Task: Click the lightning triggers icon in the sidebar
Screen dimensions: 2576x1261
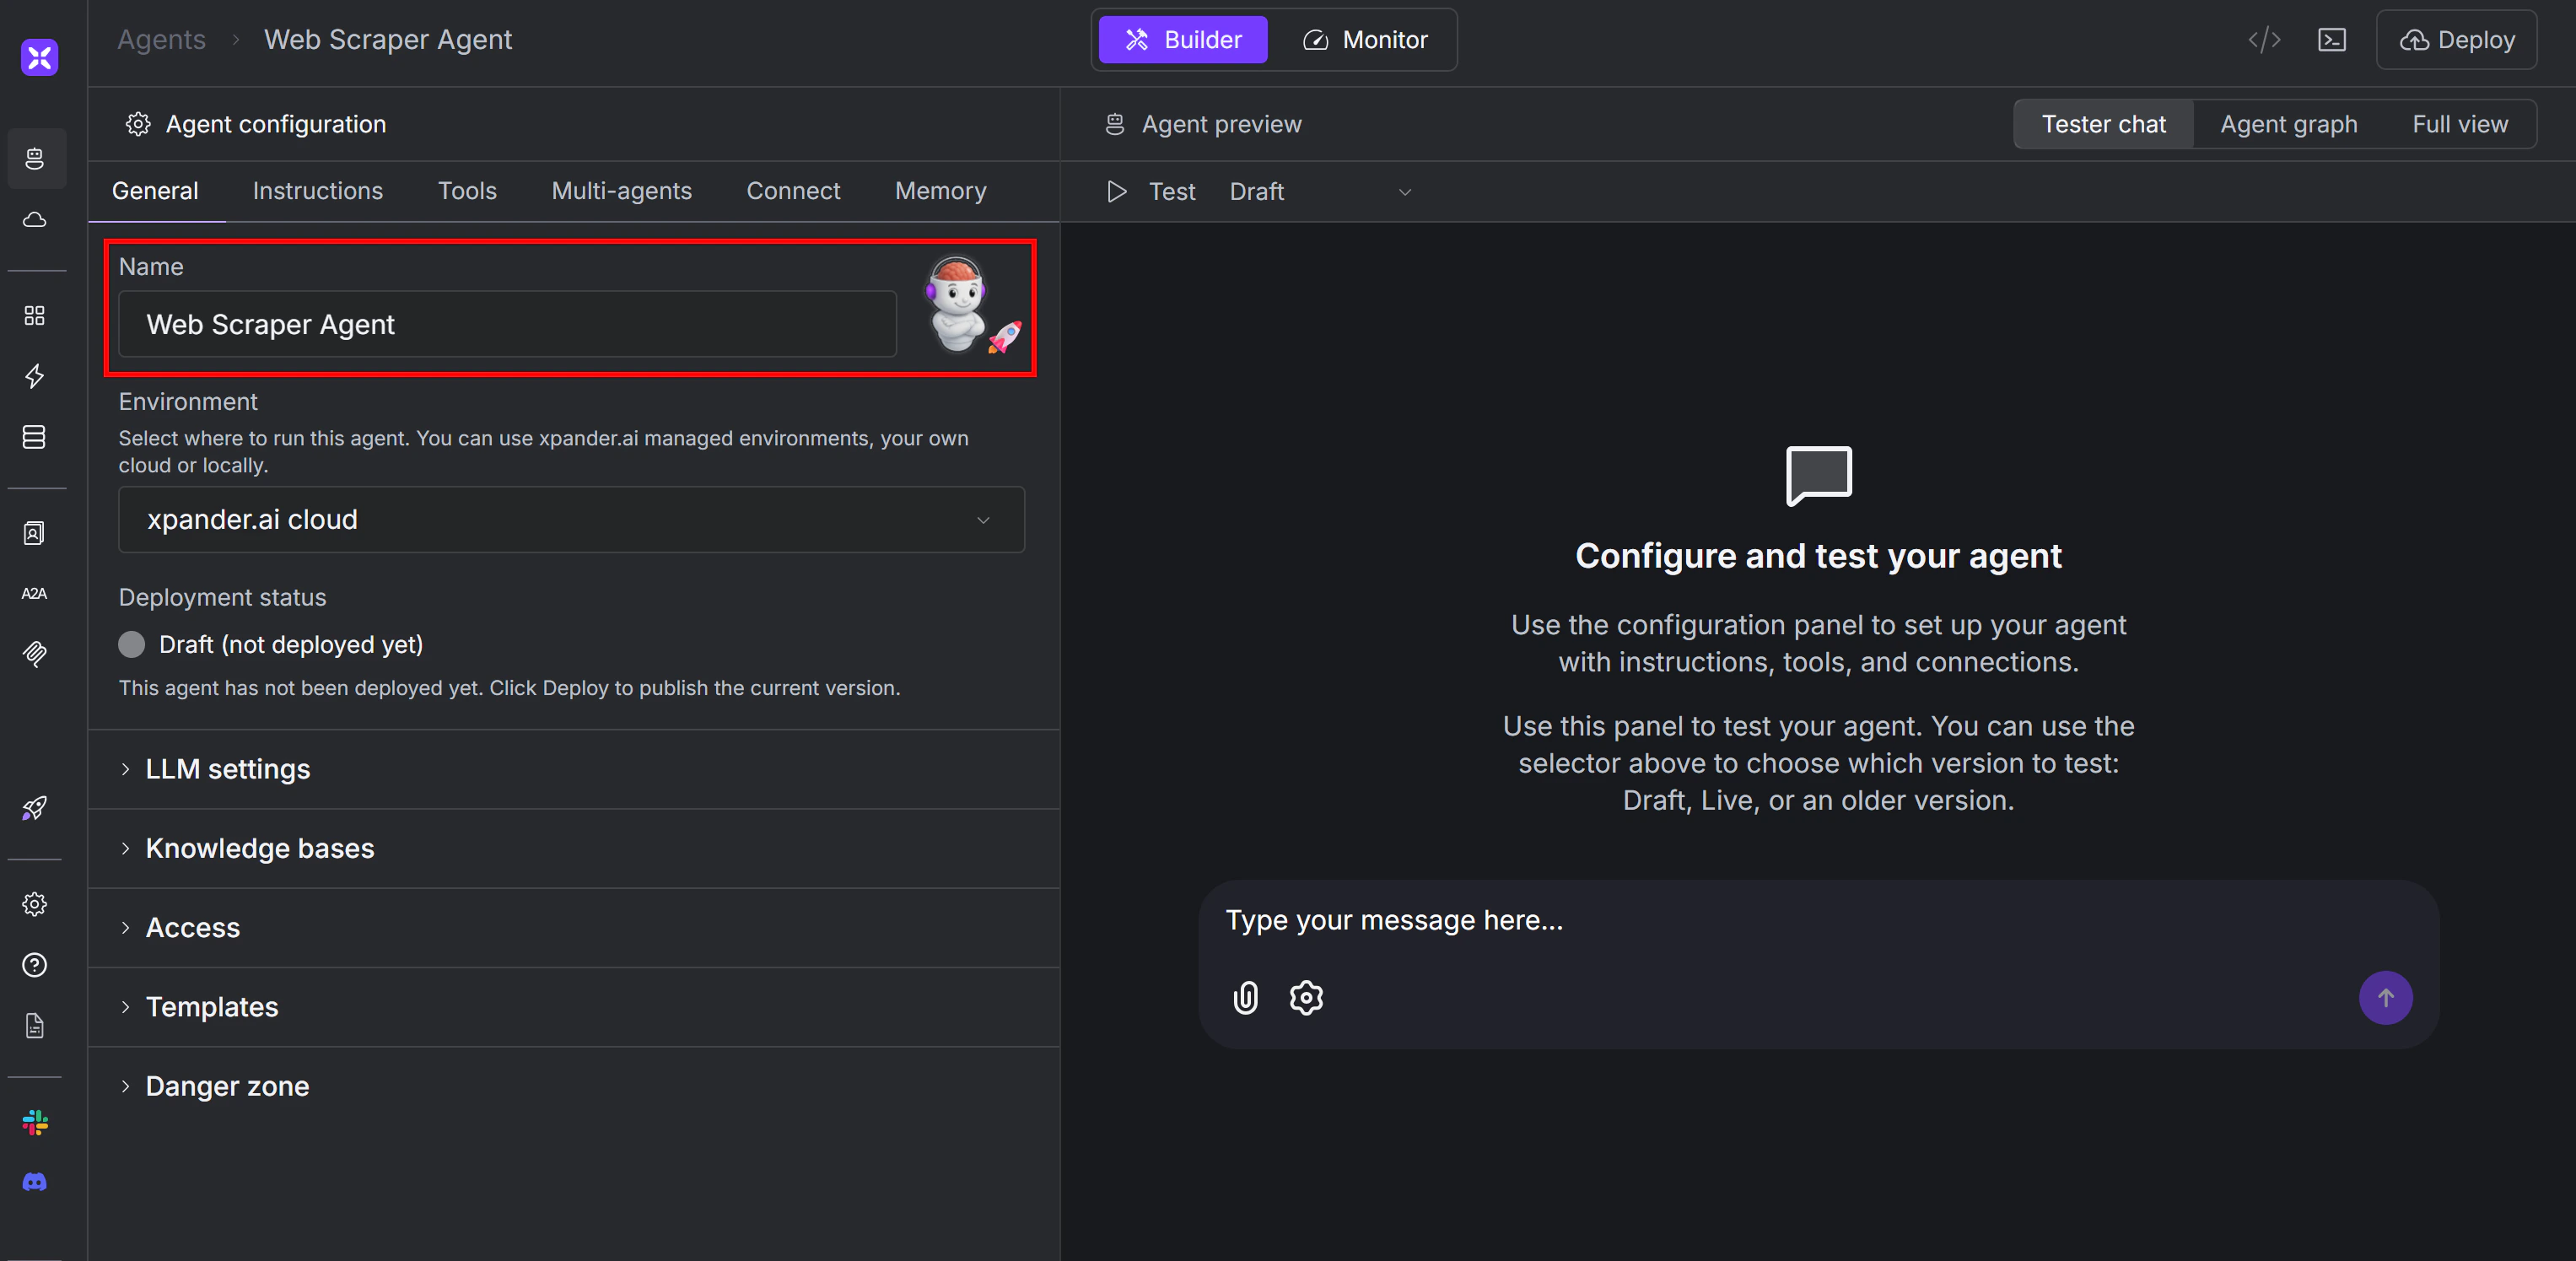Action: [36, 377]
